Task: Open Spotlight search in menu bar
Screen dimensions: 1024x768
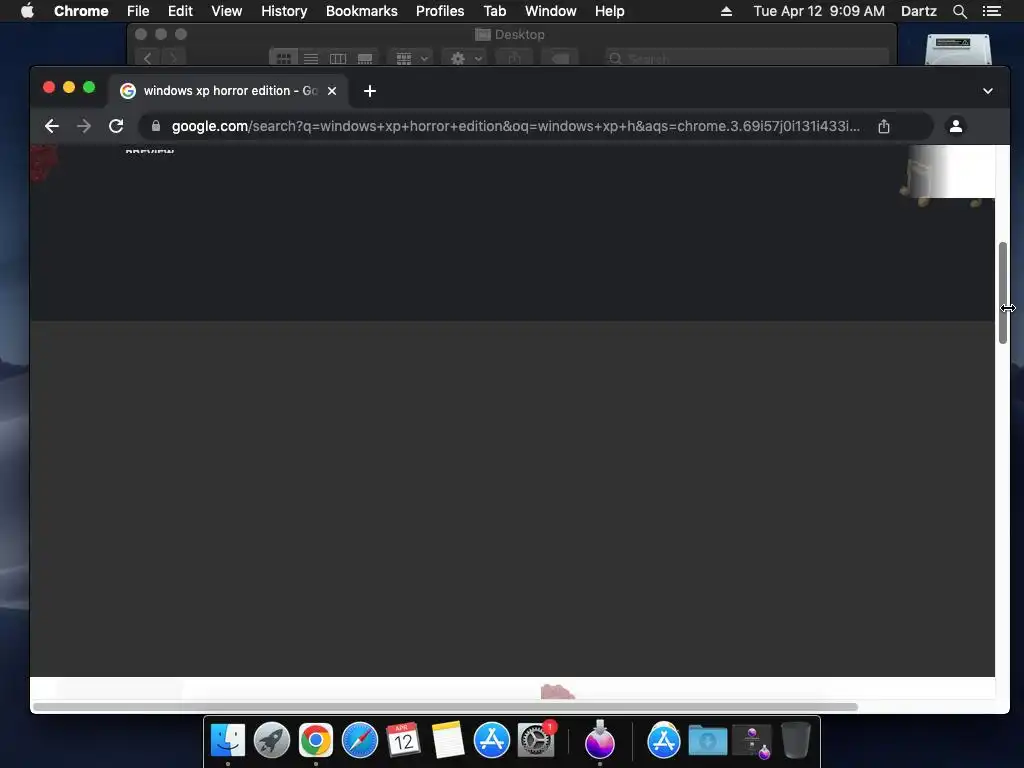Action: (x=959, y=11)
